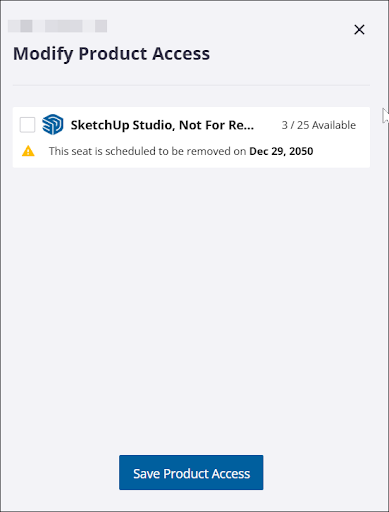Click the Dec 29, 2050 removal date
The height and width of the screenshot is (512, 389).
281,151
